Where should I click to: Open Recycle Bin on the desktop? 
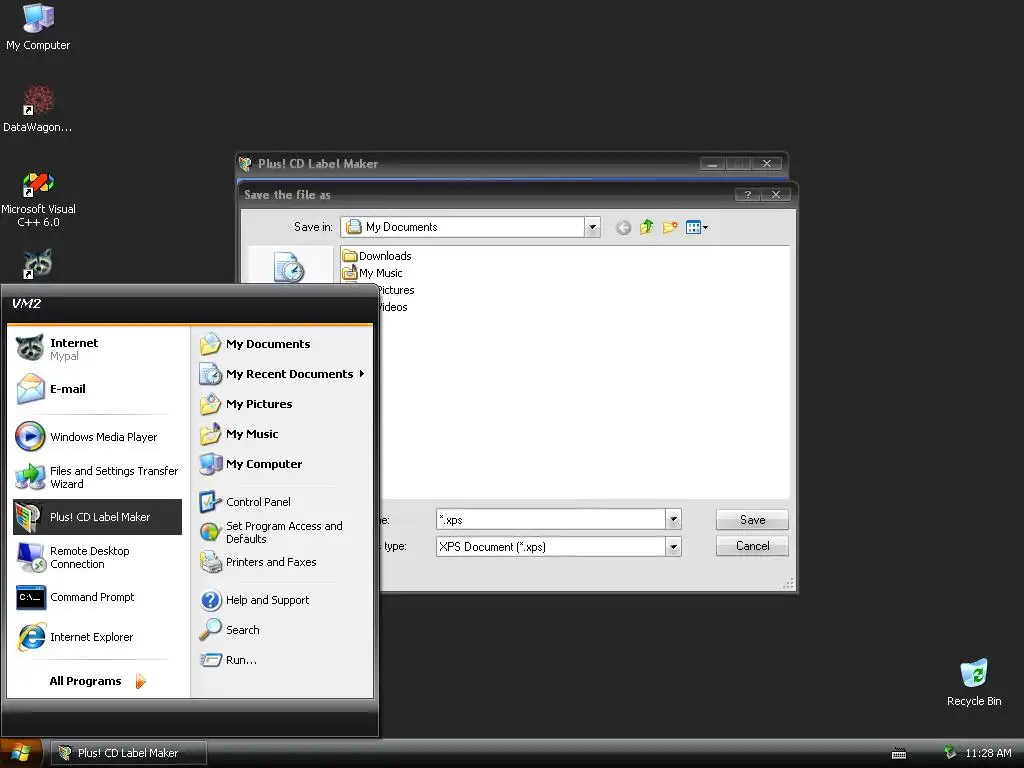[x=974, y=683]
